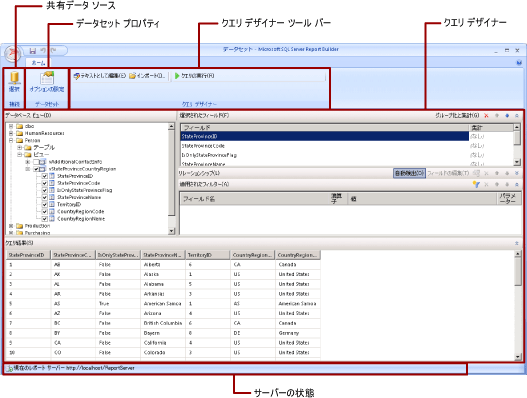
Task: Open dataset Set Options icon
Action: coord(47,78)
